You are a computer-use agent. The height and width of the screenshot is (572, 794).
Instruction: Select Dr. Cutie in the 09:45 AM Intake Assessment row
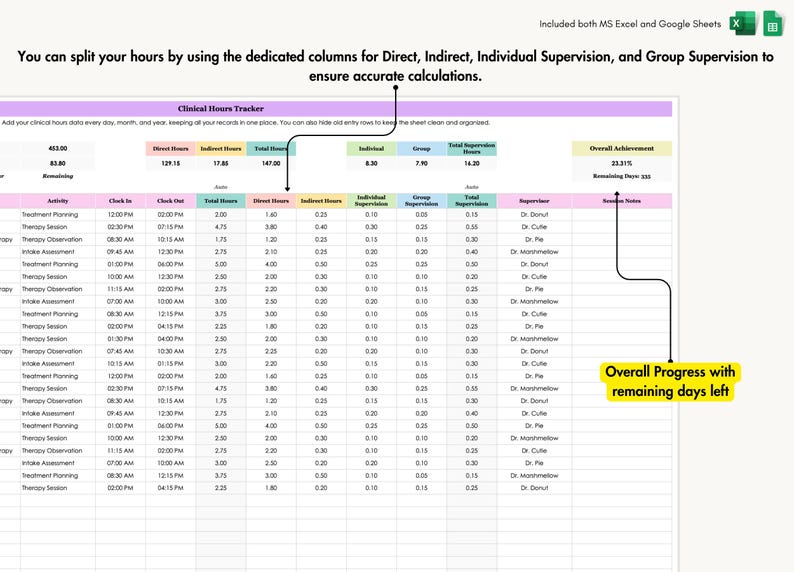click(x=534, y=413)
